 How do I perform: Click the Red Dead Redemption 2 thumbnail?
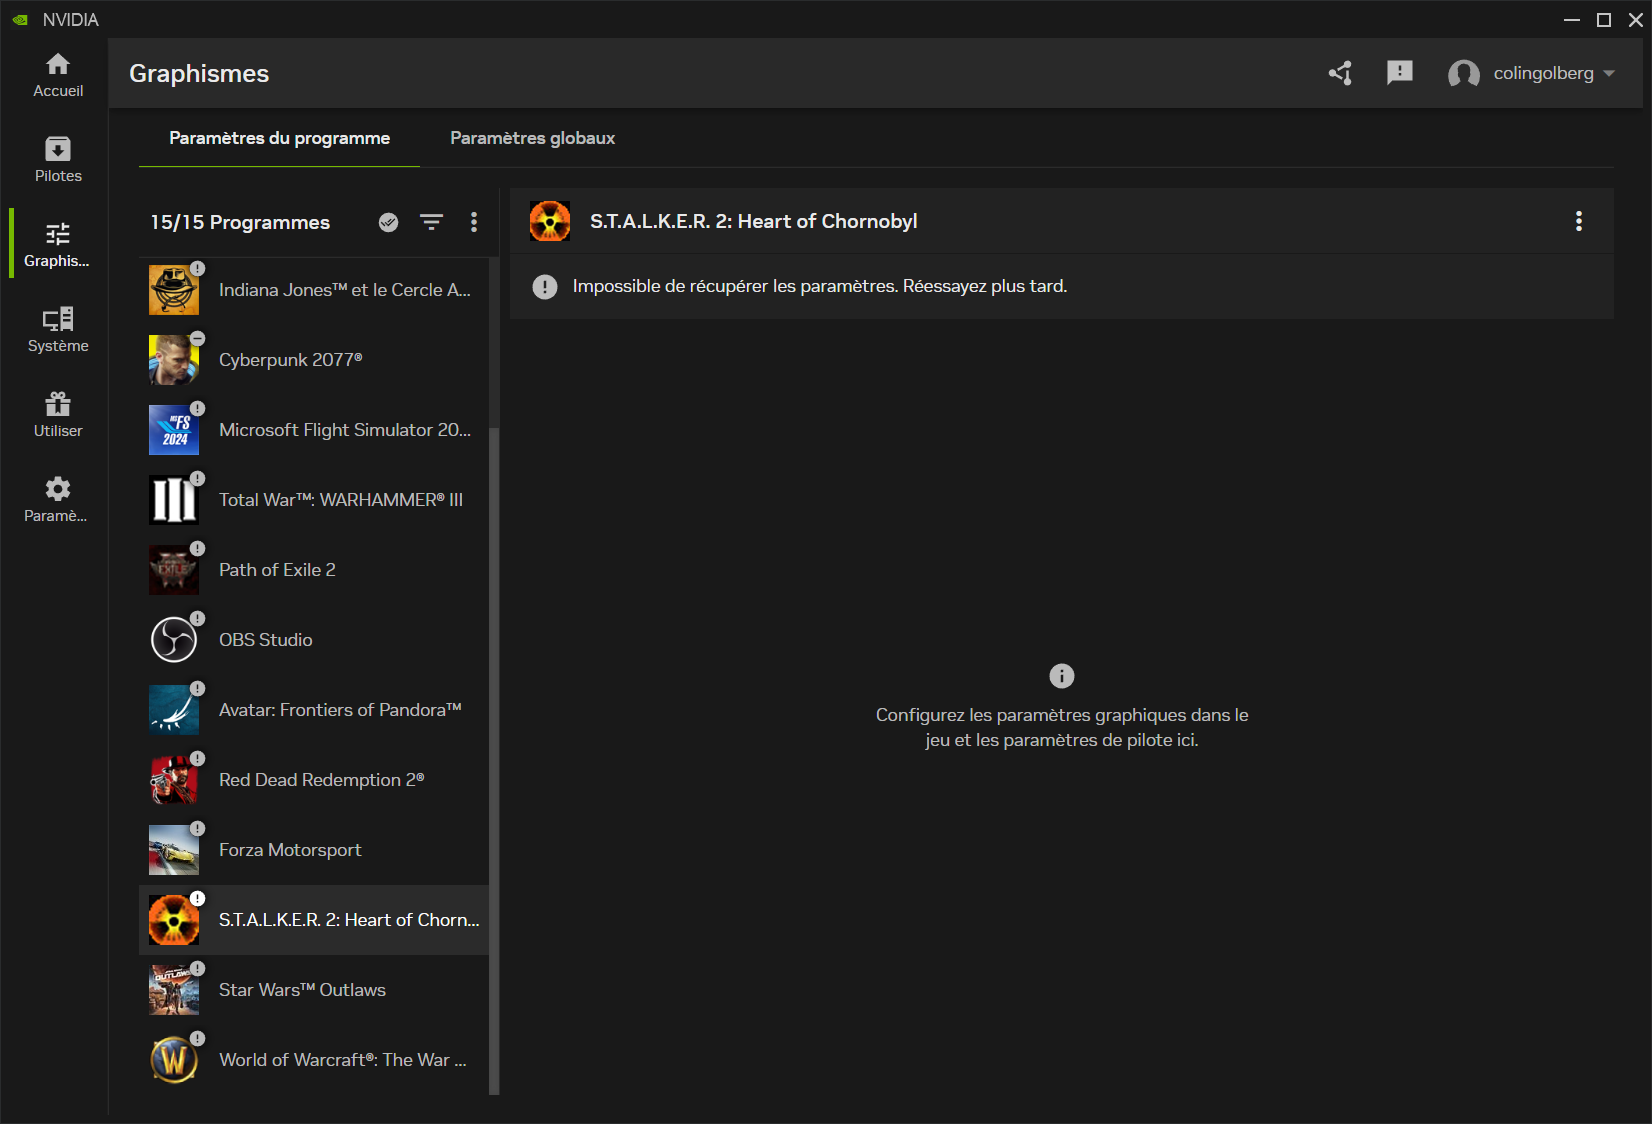point(174,780)
